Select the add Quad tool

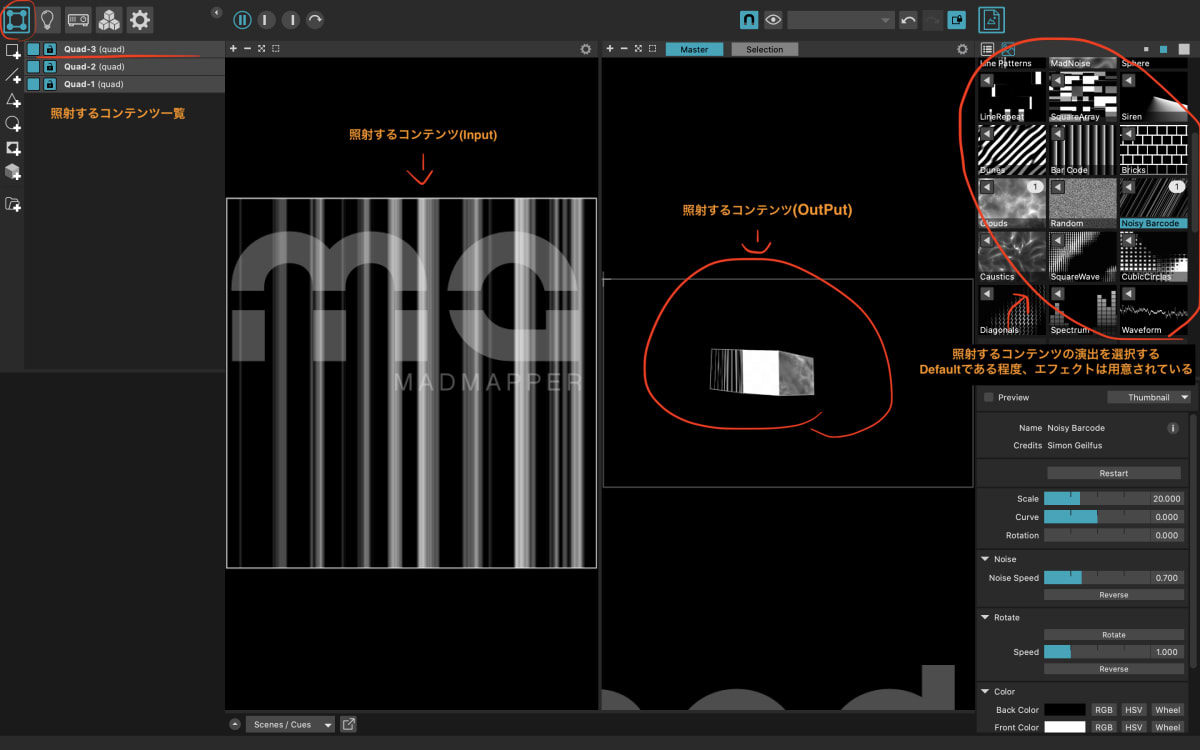tap(12, 50)
